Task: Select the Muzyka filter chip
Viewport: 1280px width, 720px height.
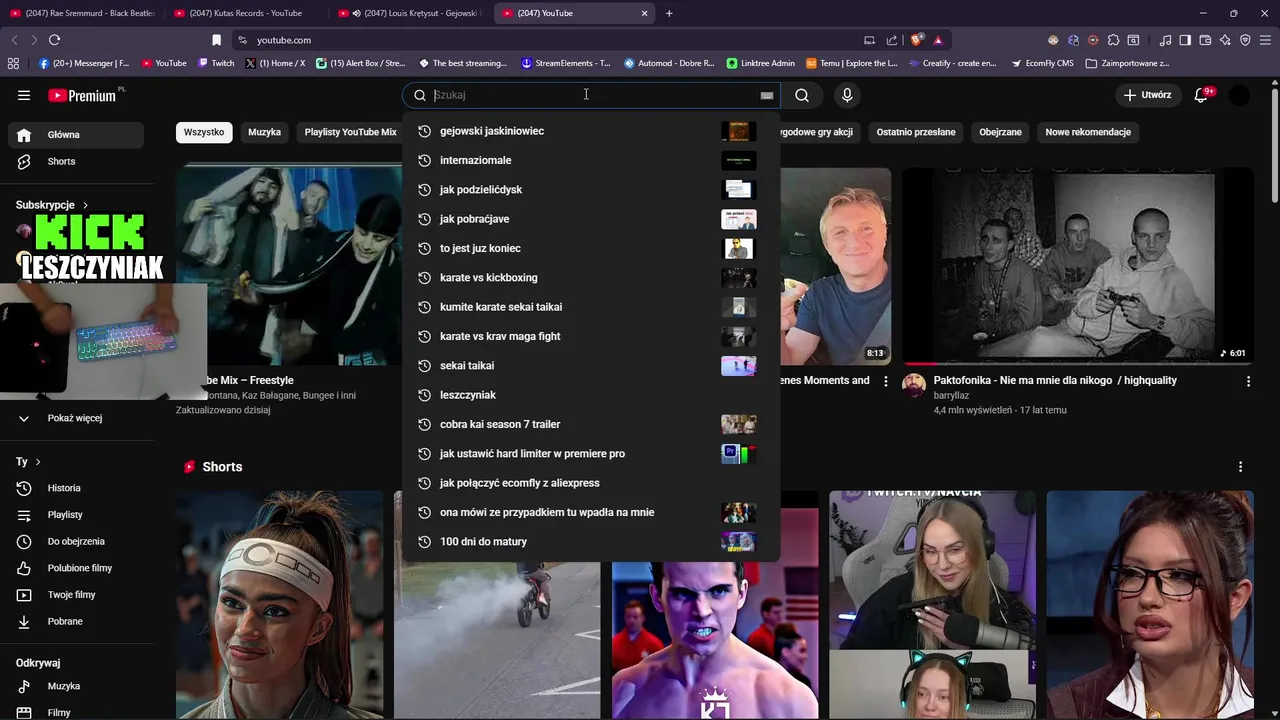Action: pyautogui.click(x=264, y=132)
